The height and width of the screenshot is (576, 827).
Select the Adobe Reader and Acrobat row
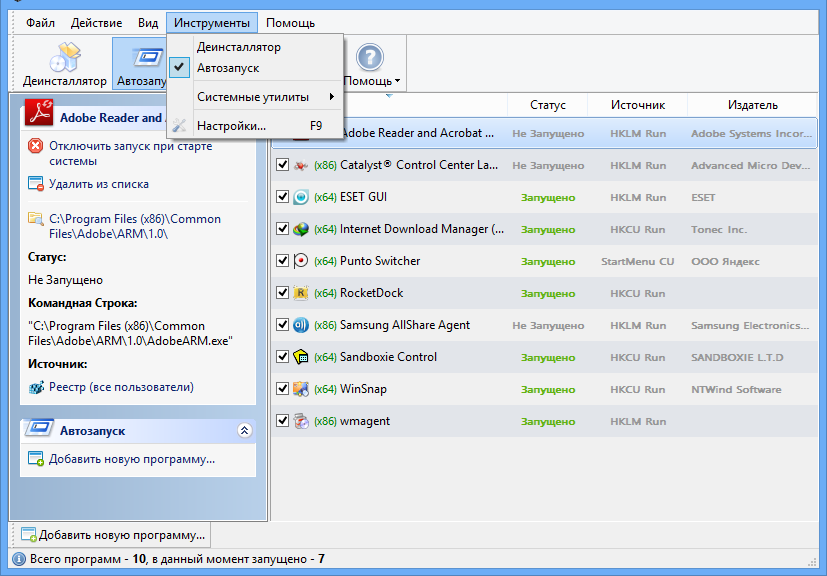[x=544, y=133]
